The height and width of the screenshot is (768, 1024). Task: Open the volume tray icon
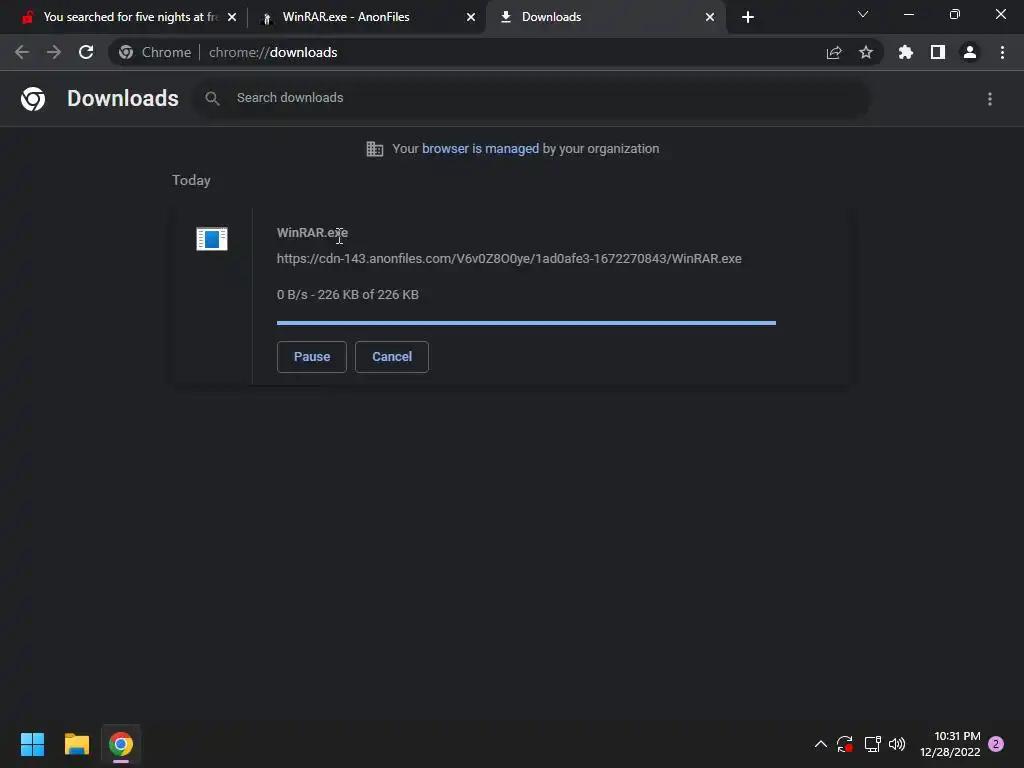897,744
